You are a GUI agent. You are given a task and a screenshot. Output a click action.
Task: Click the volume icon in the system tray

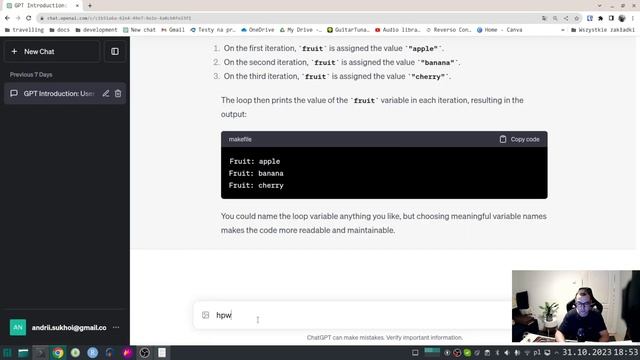[x=507, y=353]
